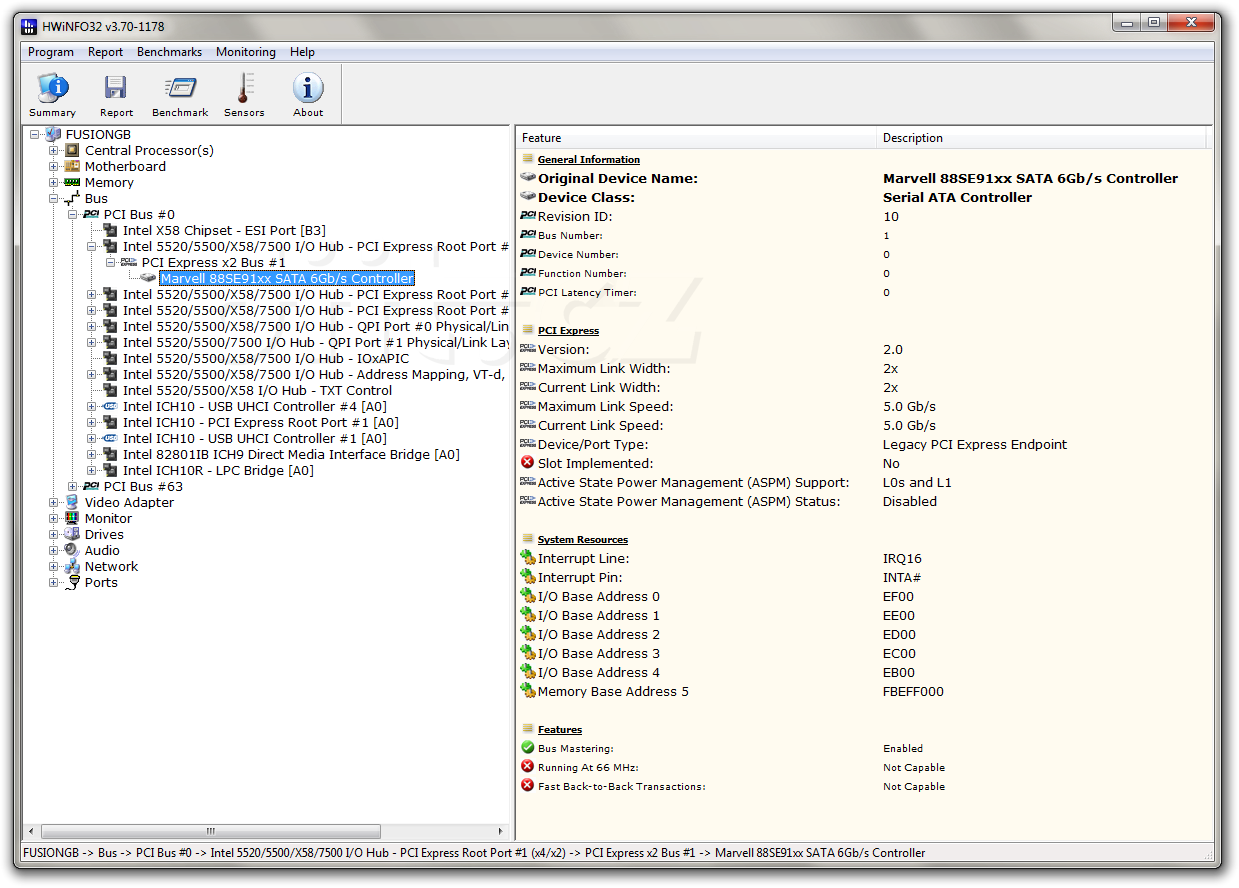This screenshot has height=888, width=1239.
Task: Click the green check beside Bus Mastering
Action: (x=528, y=748)
